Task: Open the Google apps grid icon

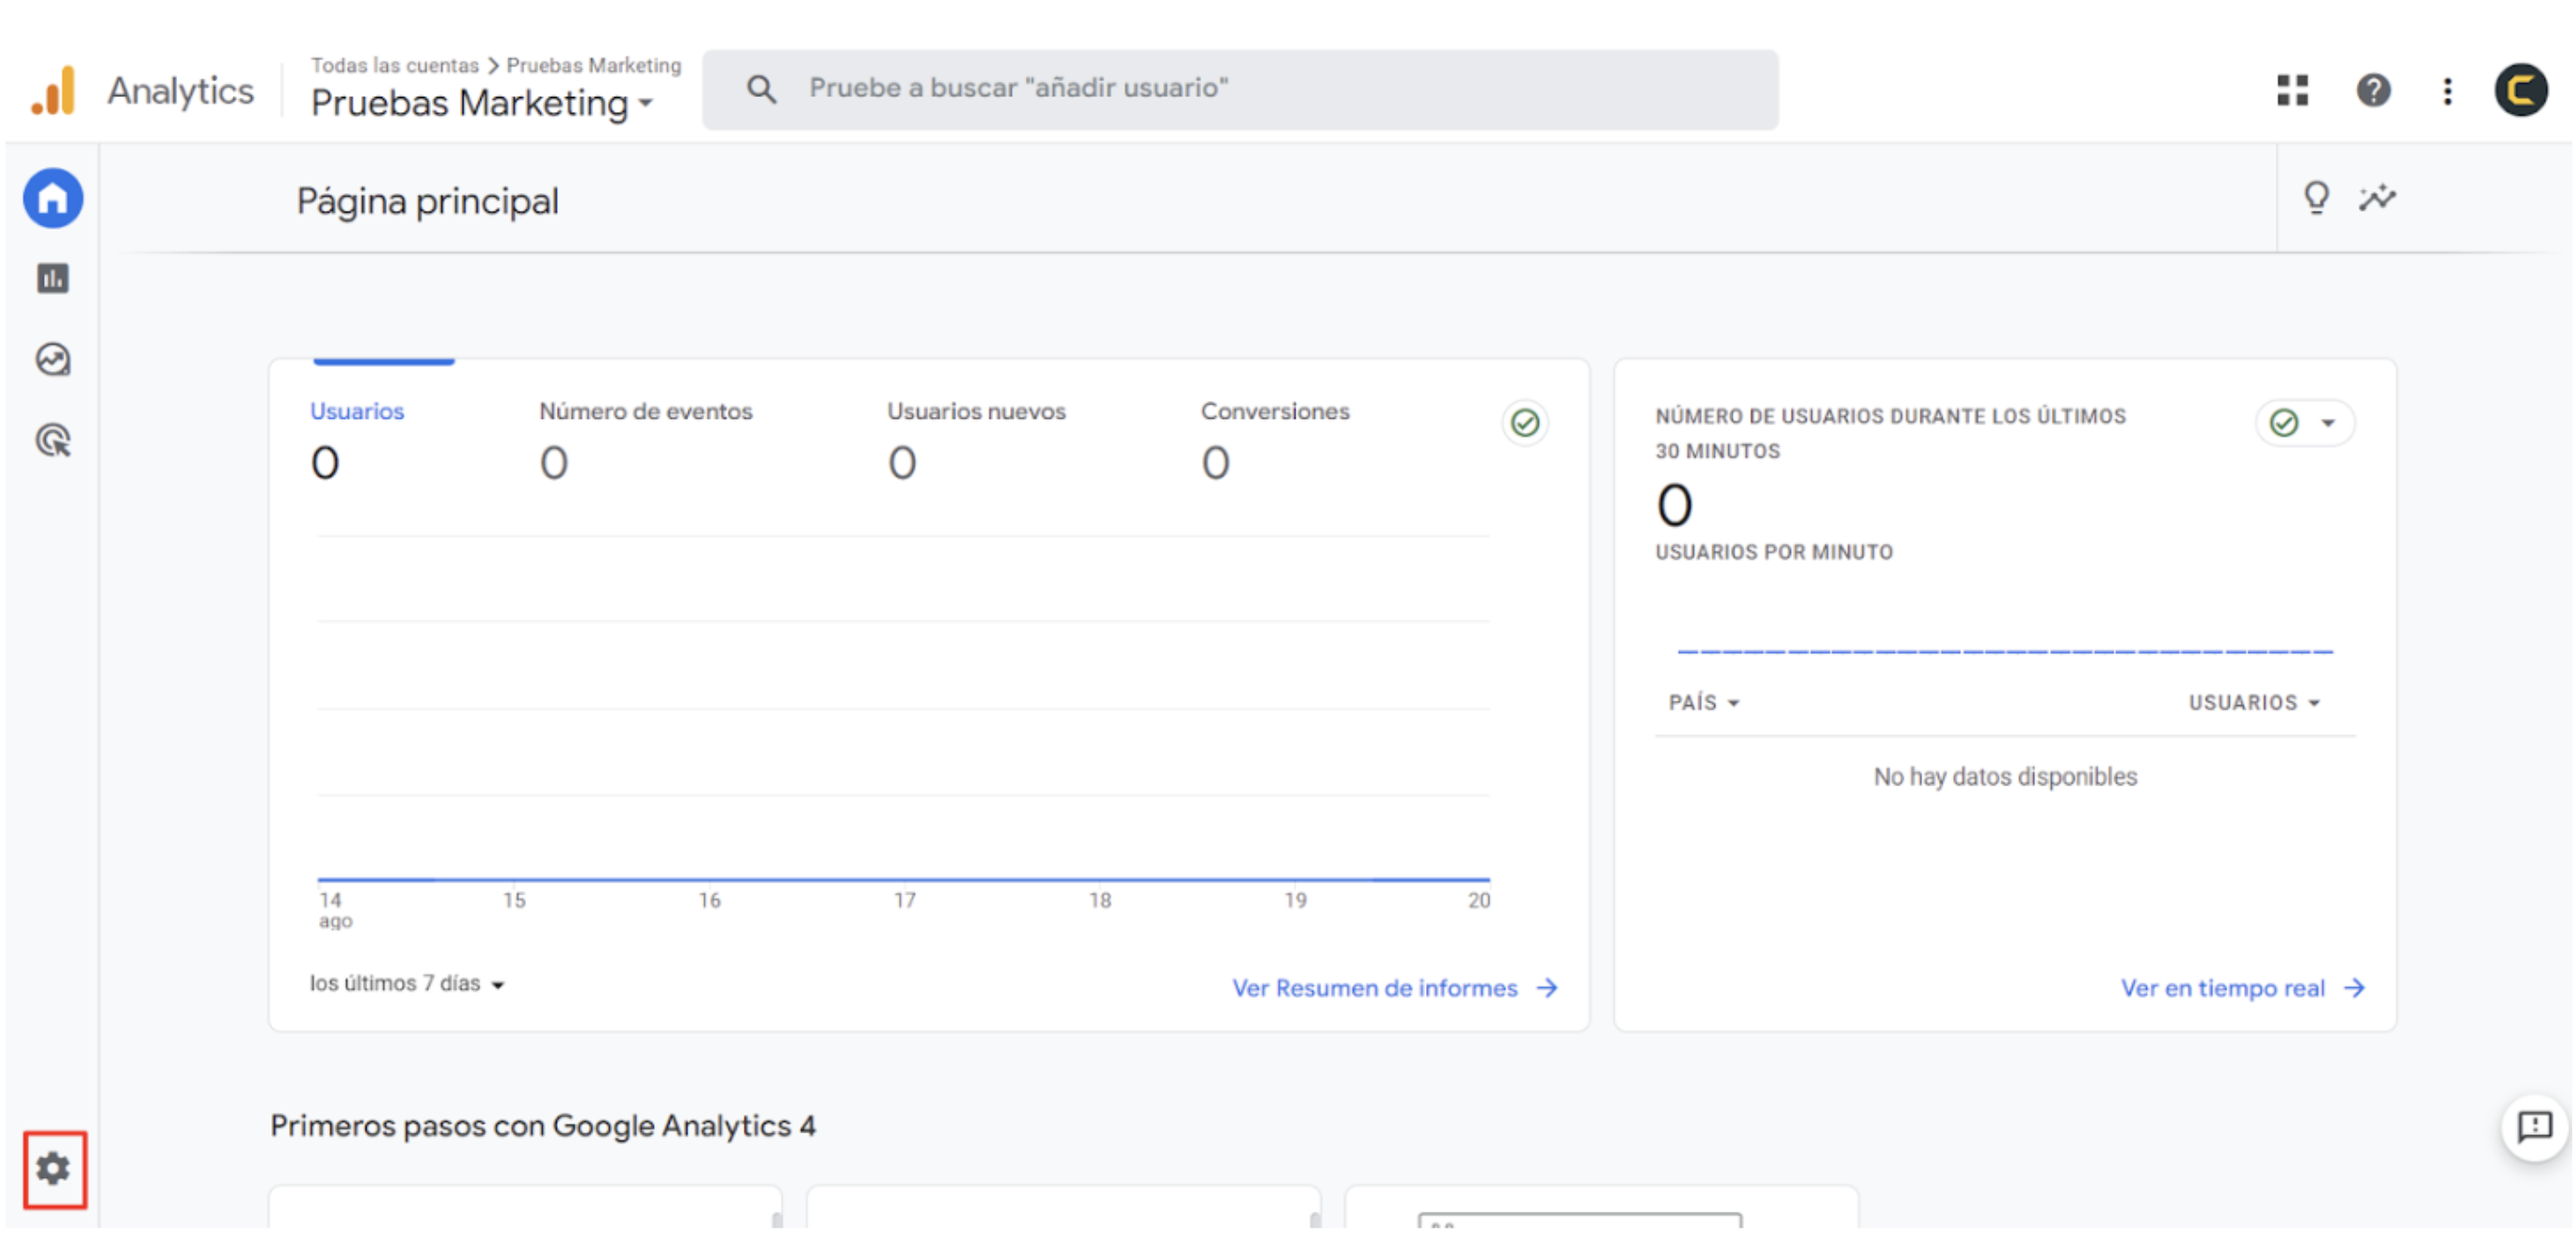Action: pos(2292,90)
